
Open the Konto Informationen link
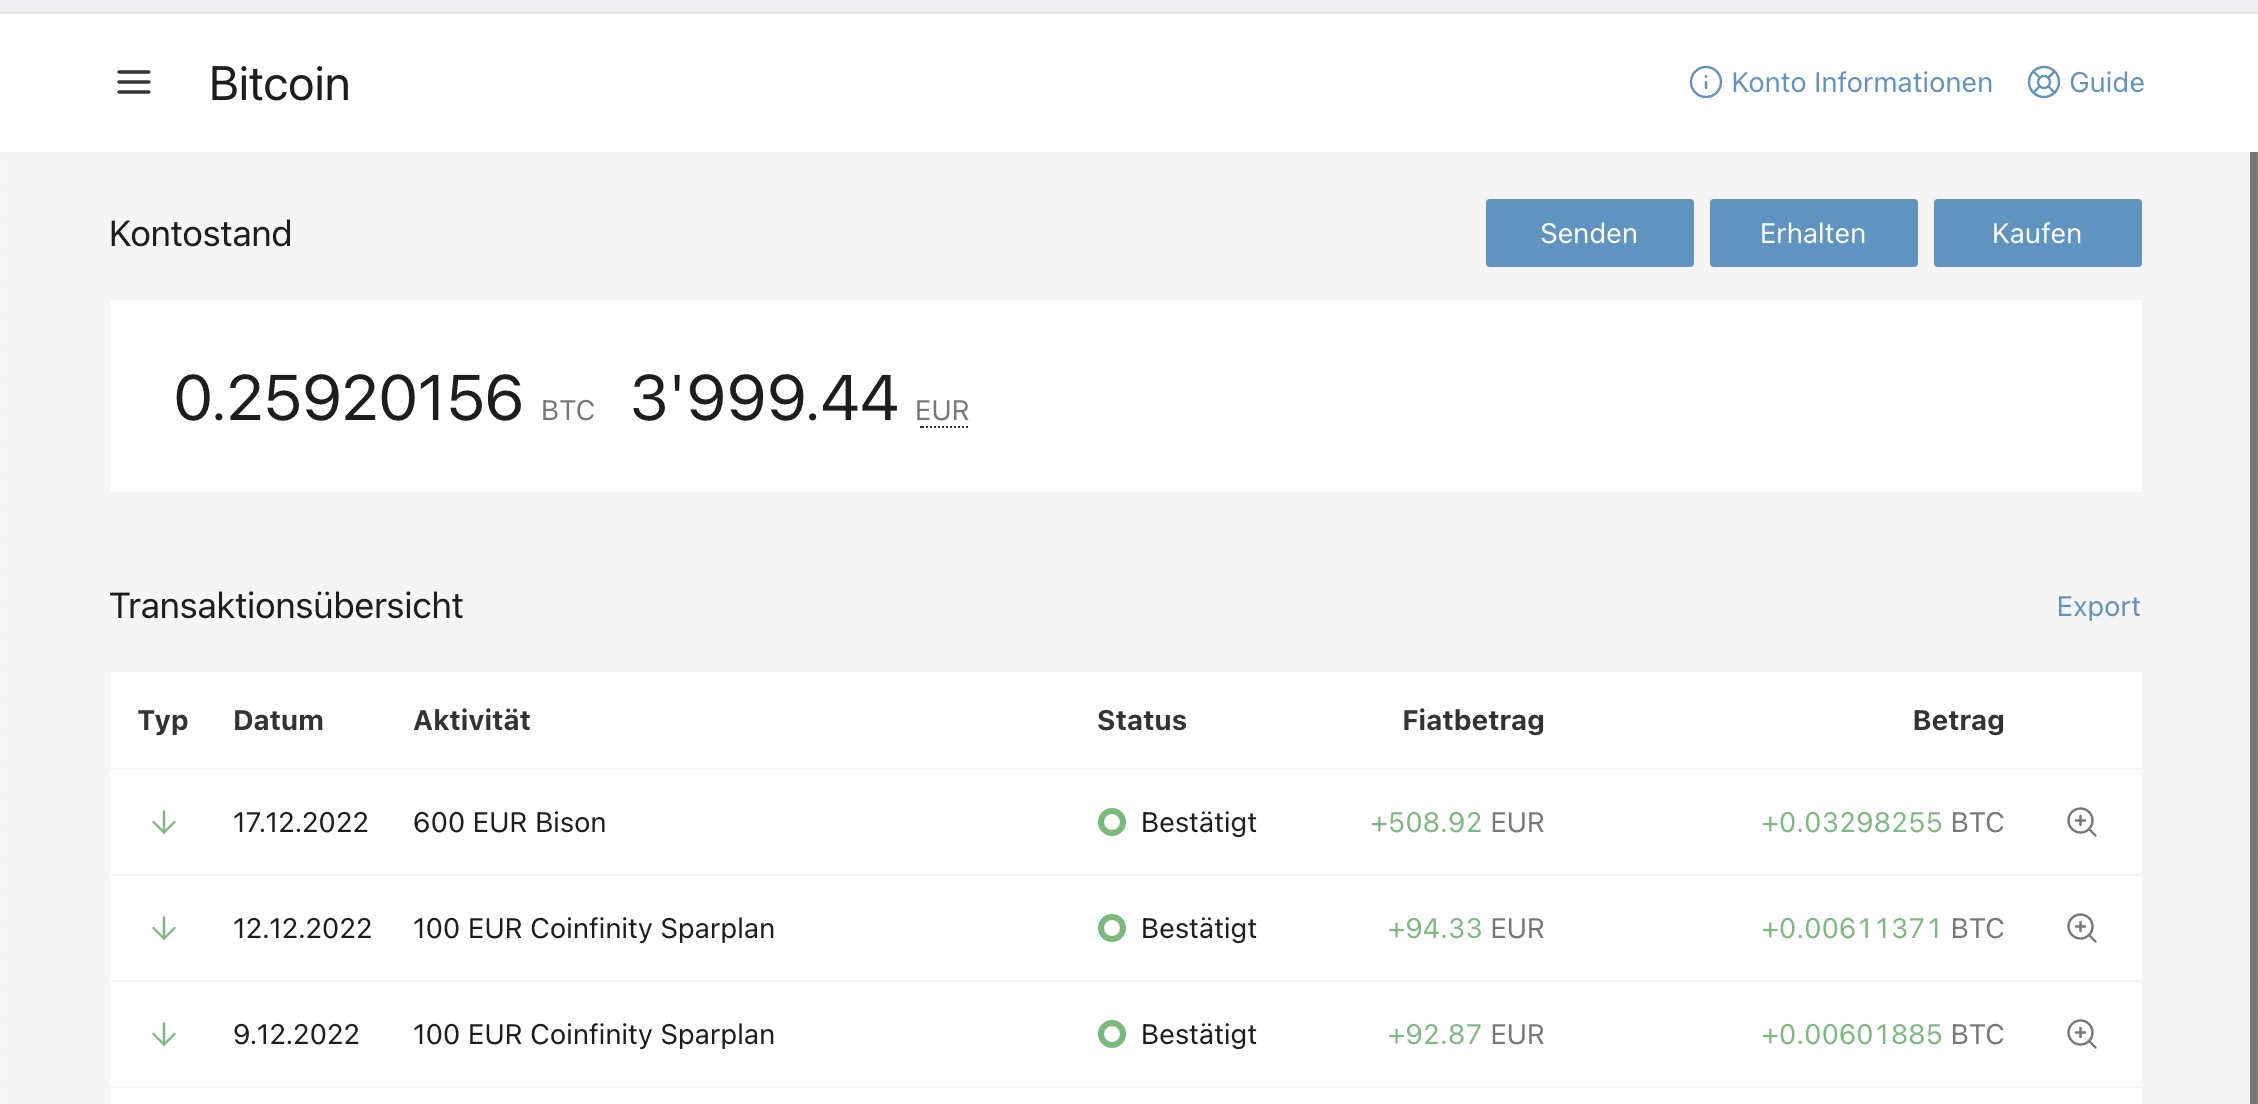pyautogui.click(x=1861, y=82)
